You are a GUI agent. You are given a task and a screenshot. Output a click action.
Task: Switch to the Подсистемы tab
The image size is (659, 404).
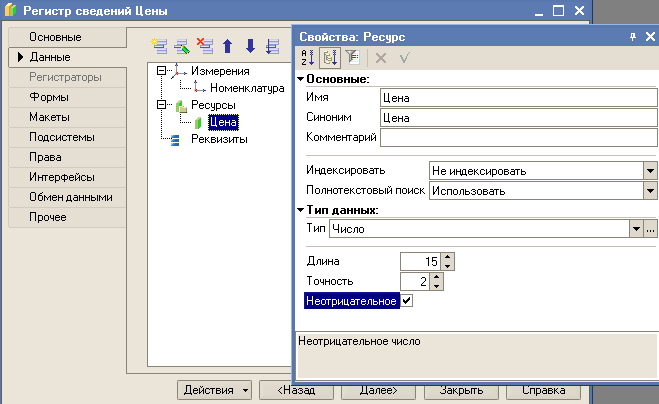click(x=67, y=137)
